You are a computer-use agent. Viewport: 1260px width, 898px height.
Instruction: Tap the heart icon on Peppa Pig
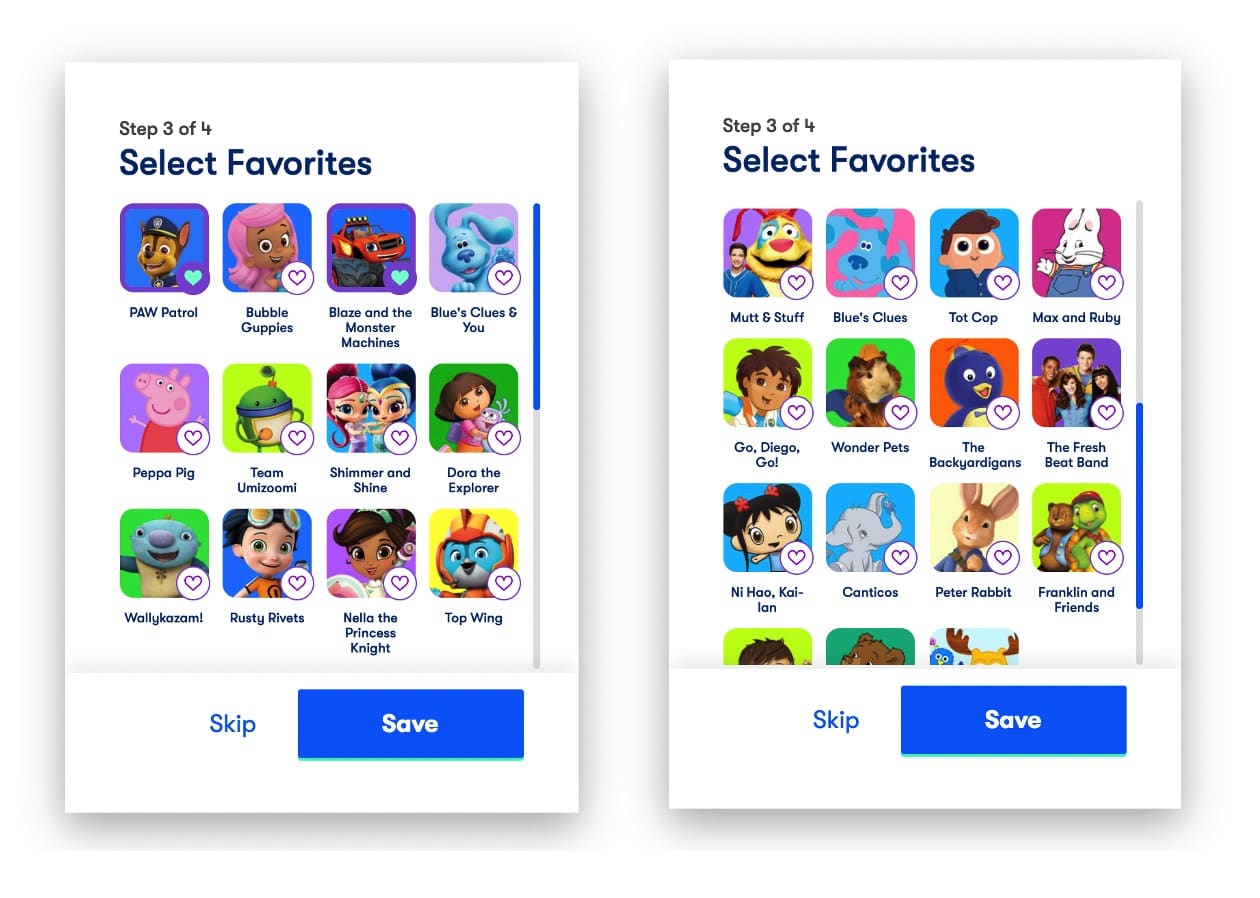(193, 437)
